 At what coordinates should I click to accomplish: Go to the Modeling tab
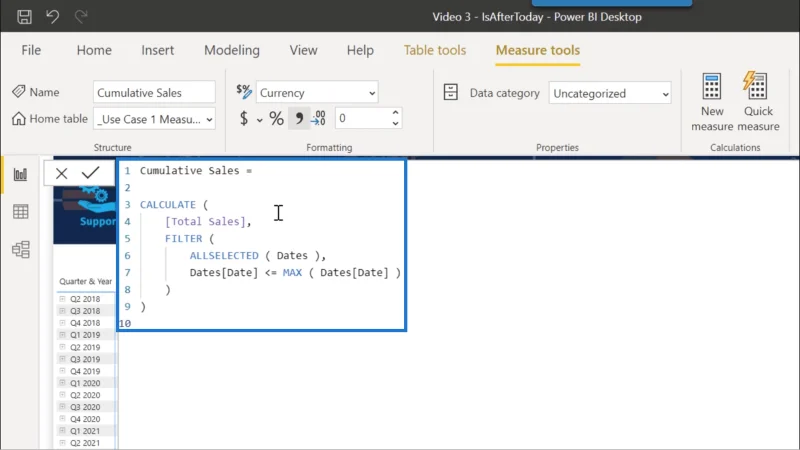click(232, 50)
